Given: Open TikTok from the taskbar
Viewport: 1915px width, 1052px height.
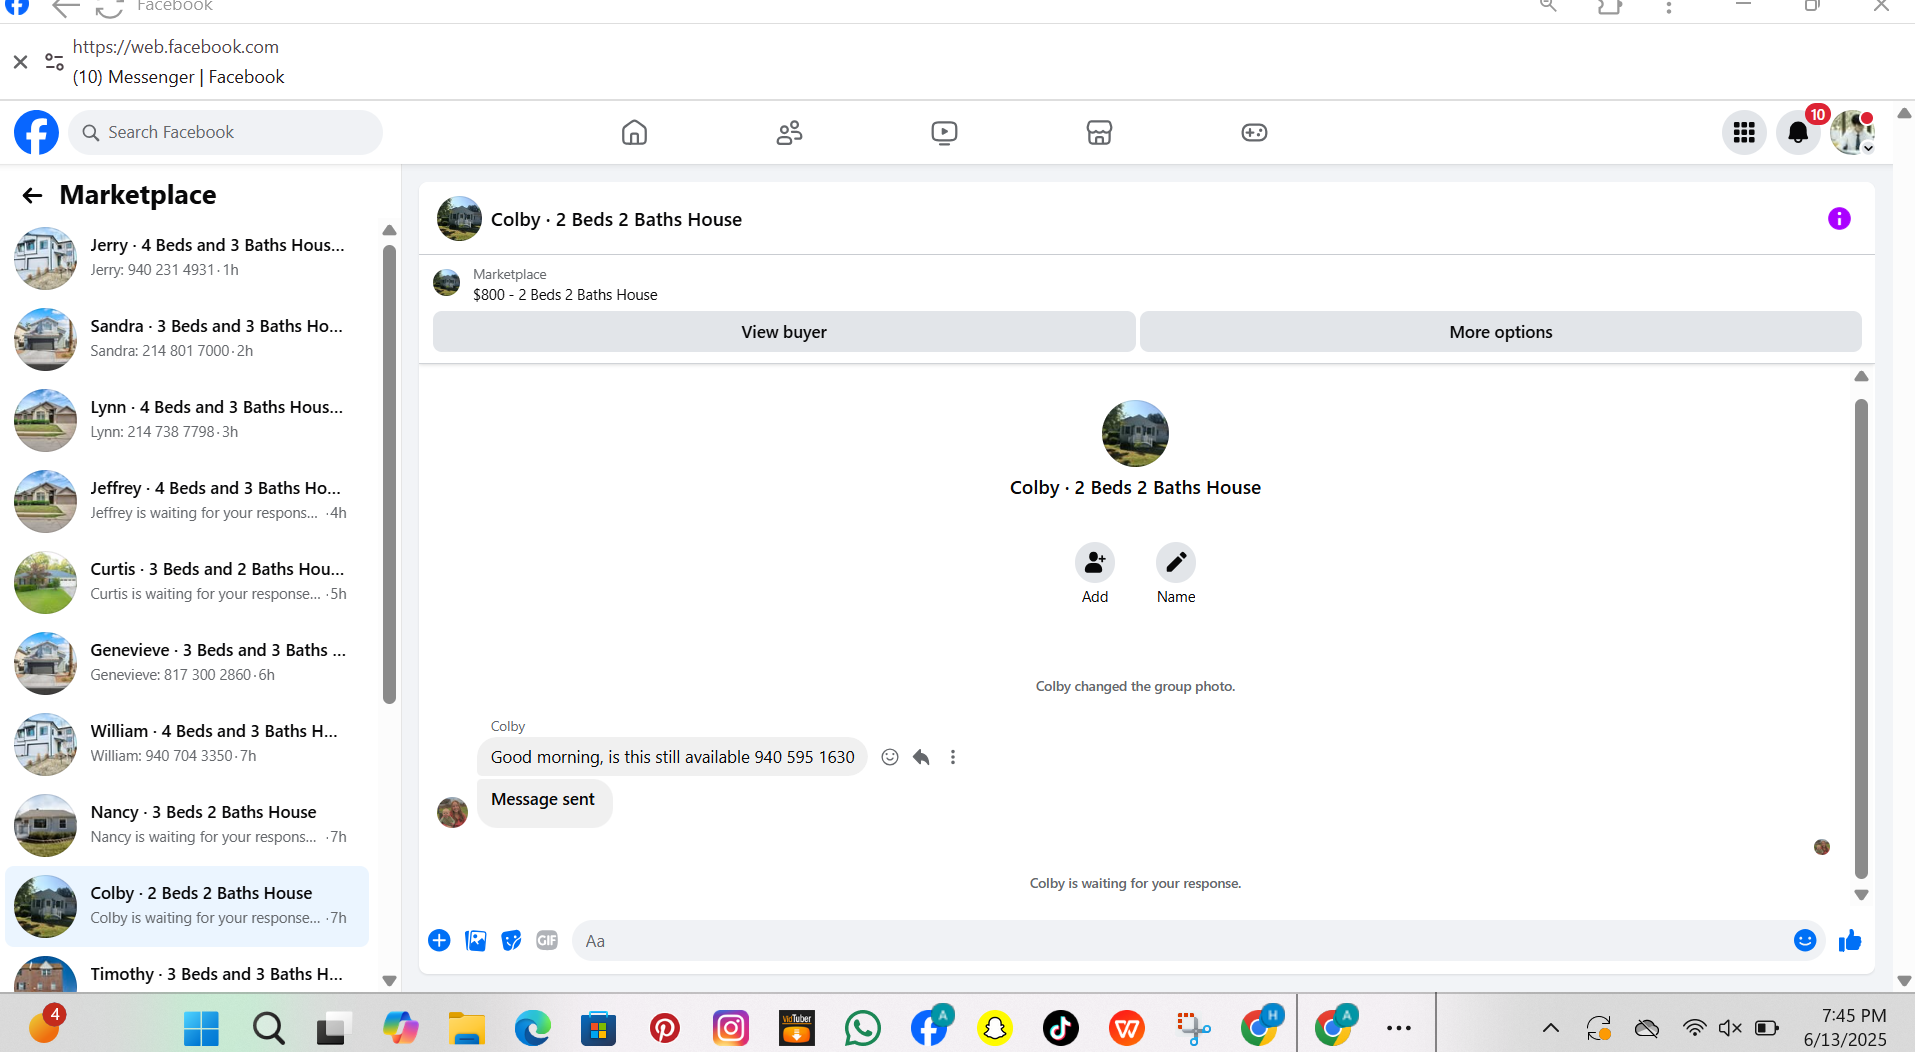Looking at the screenshot, I should coord(1060,1027).
